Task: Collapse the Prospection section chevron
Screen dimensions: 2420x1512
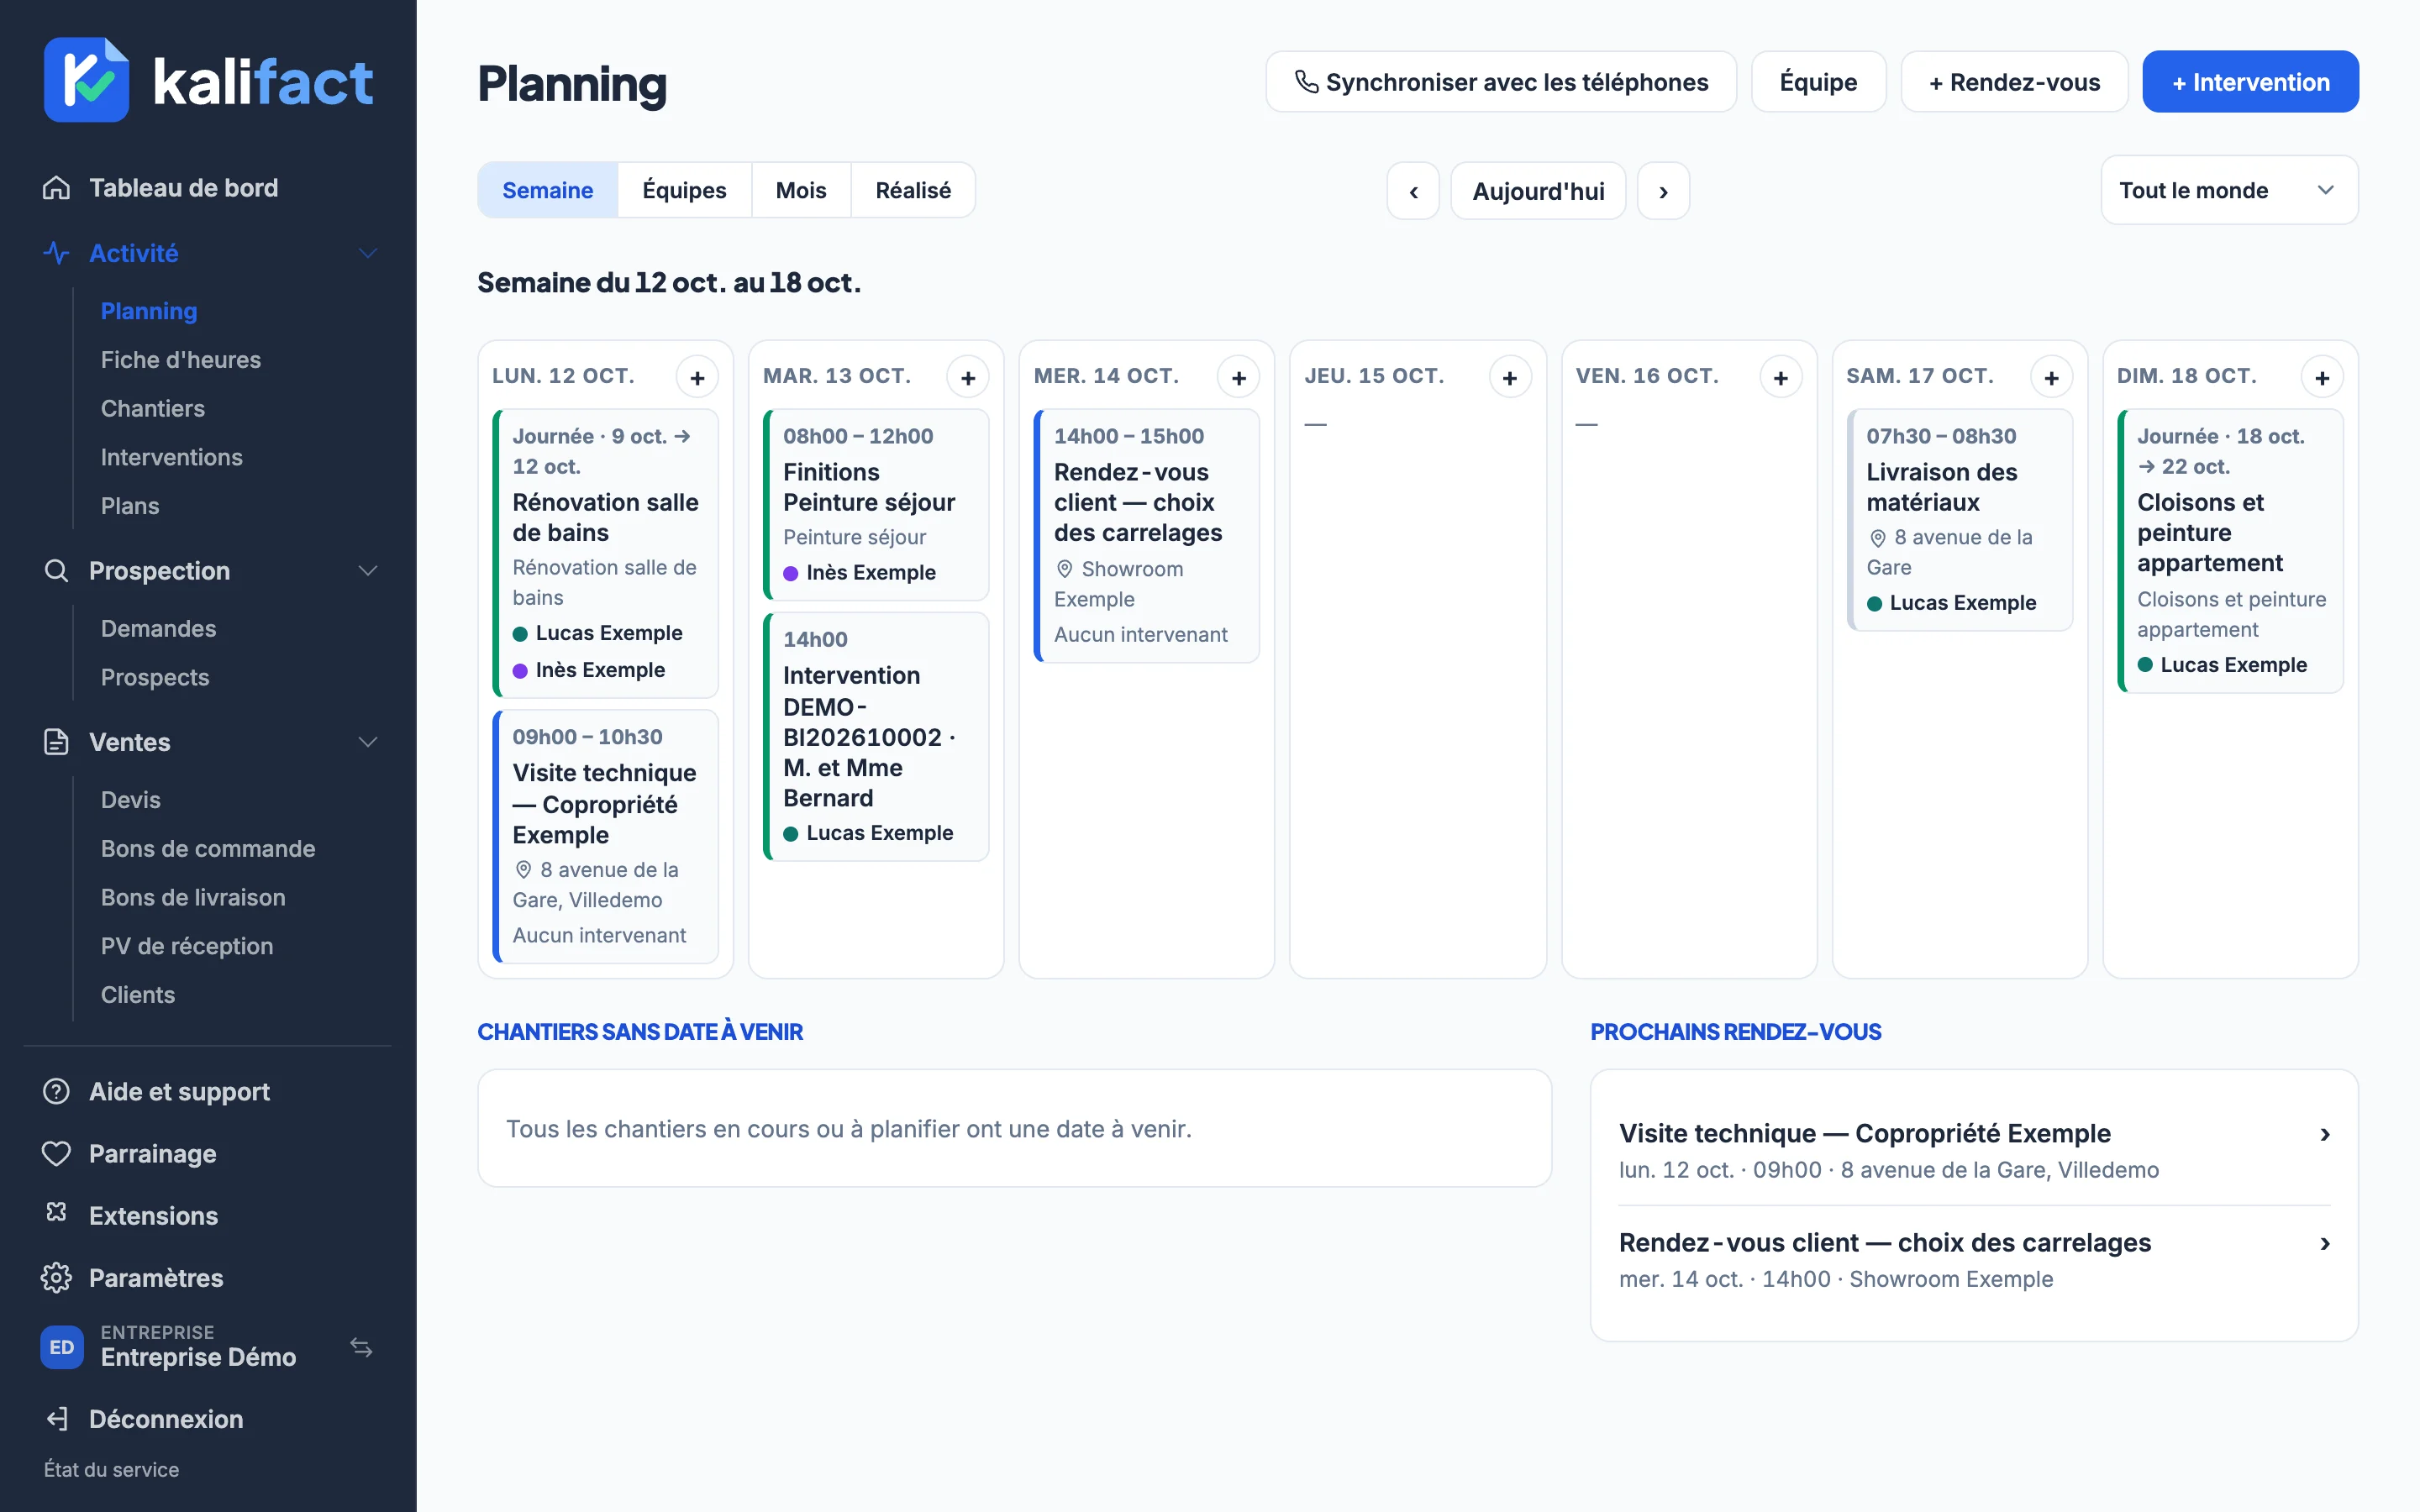Action: (x=368, y=571)
